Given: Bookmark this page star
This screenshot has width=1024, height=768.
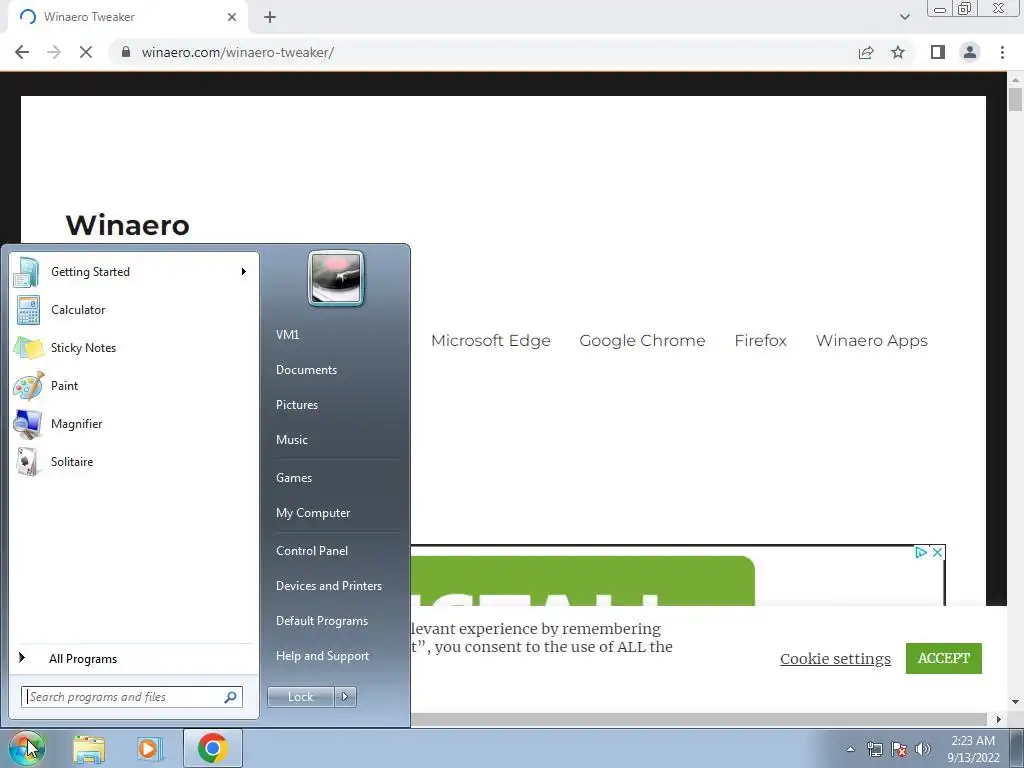Looking at the screenshot, I should click(x=898, y=52).
